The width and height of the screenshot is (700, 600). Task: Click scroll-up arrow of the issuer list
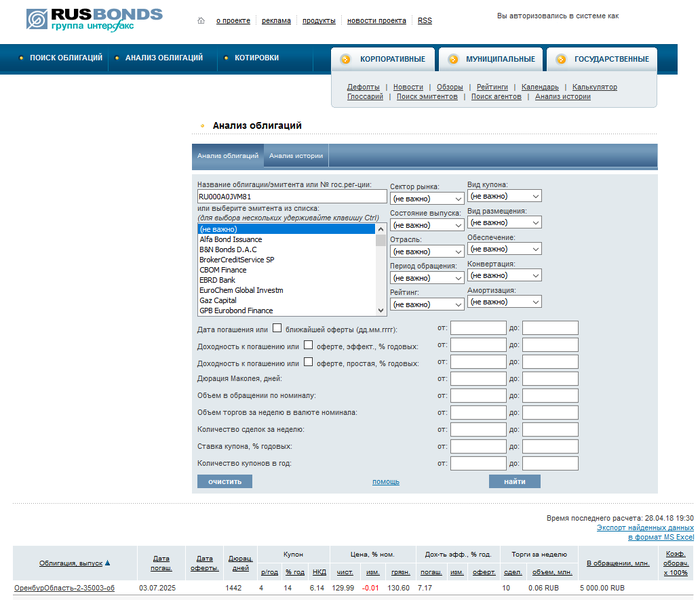(380, 229)
